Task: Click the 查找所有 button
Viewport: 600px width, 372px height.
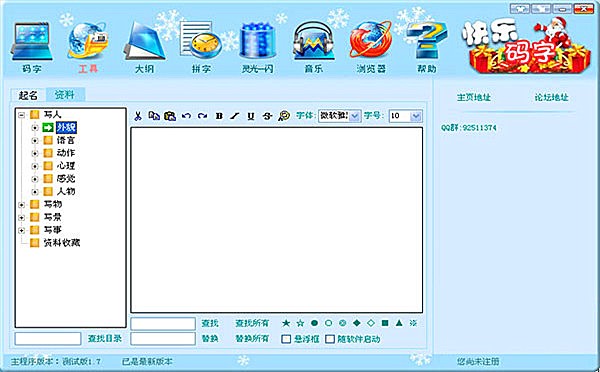Action: click(252, 323)
